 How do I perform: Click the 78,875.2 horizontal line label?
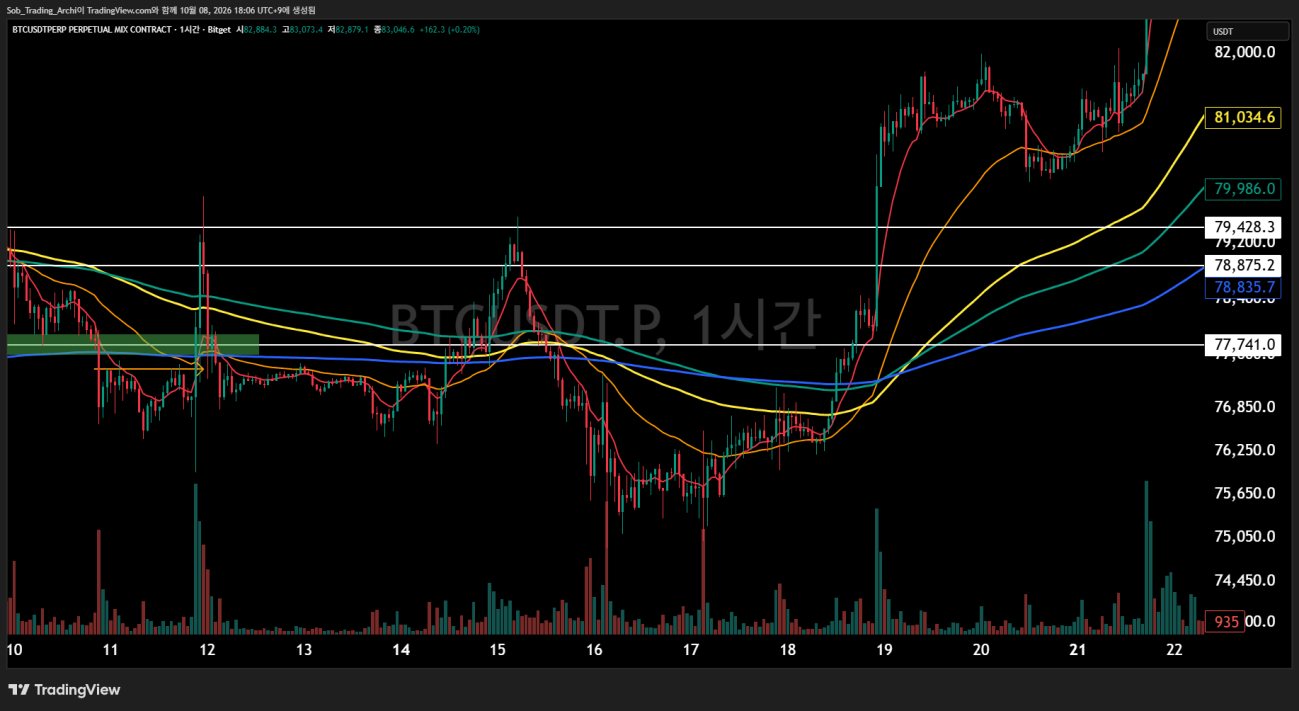(1245, 265)
